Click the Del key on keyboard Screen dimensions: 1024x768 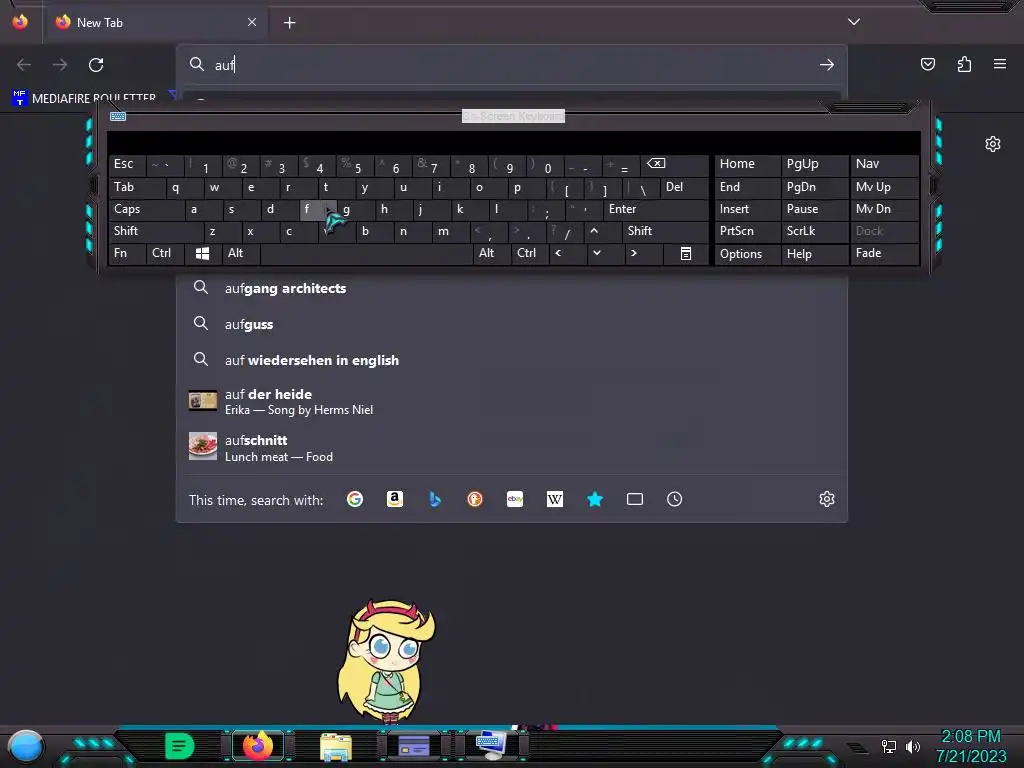tap(684, 187)
